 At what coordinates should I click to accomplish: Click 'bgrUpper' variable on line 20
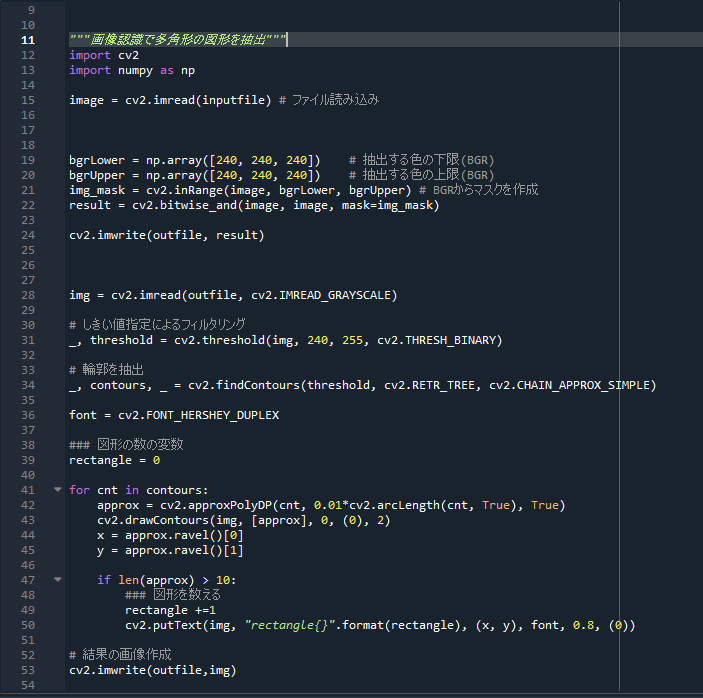[97, 175]
